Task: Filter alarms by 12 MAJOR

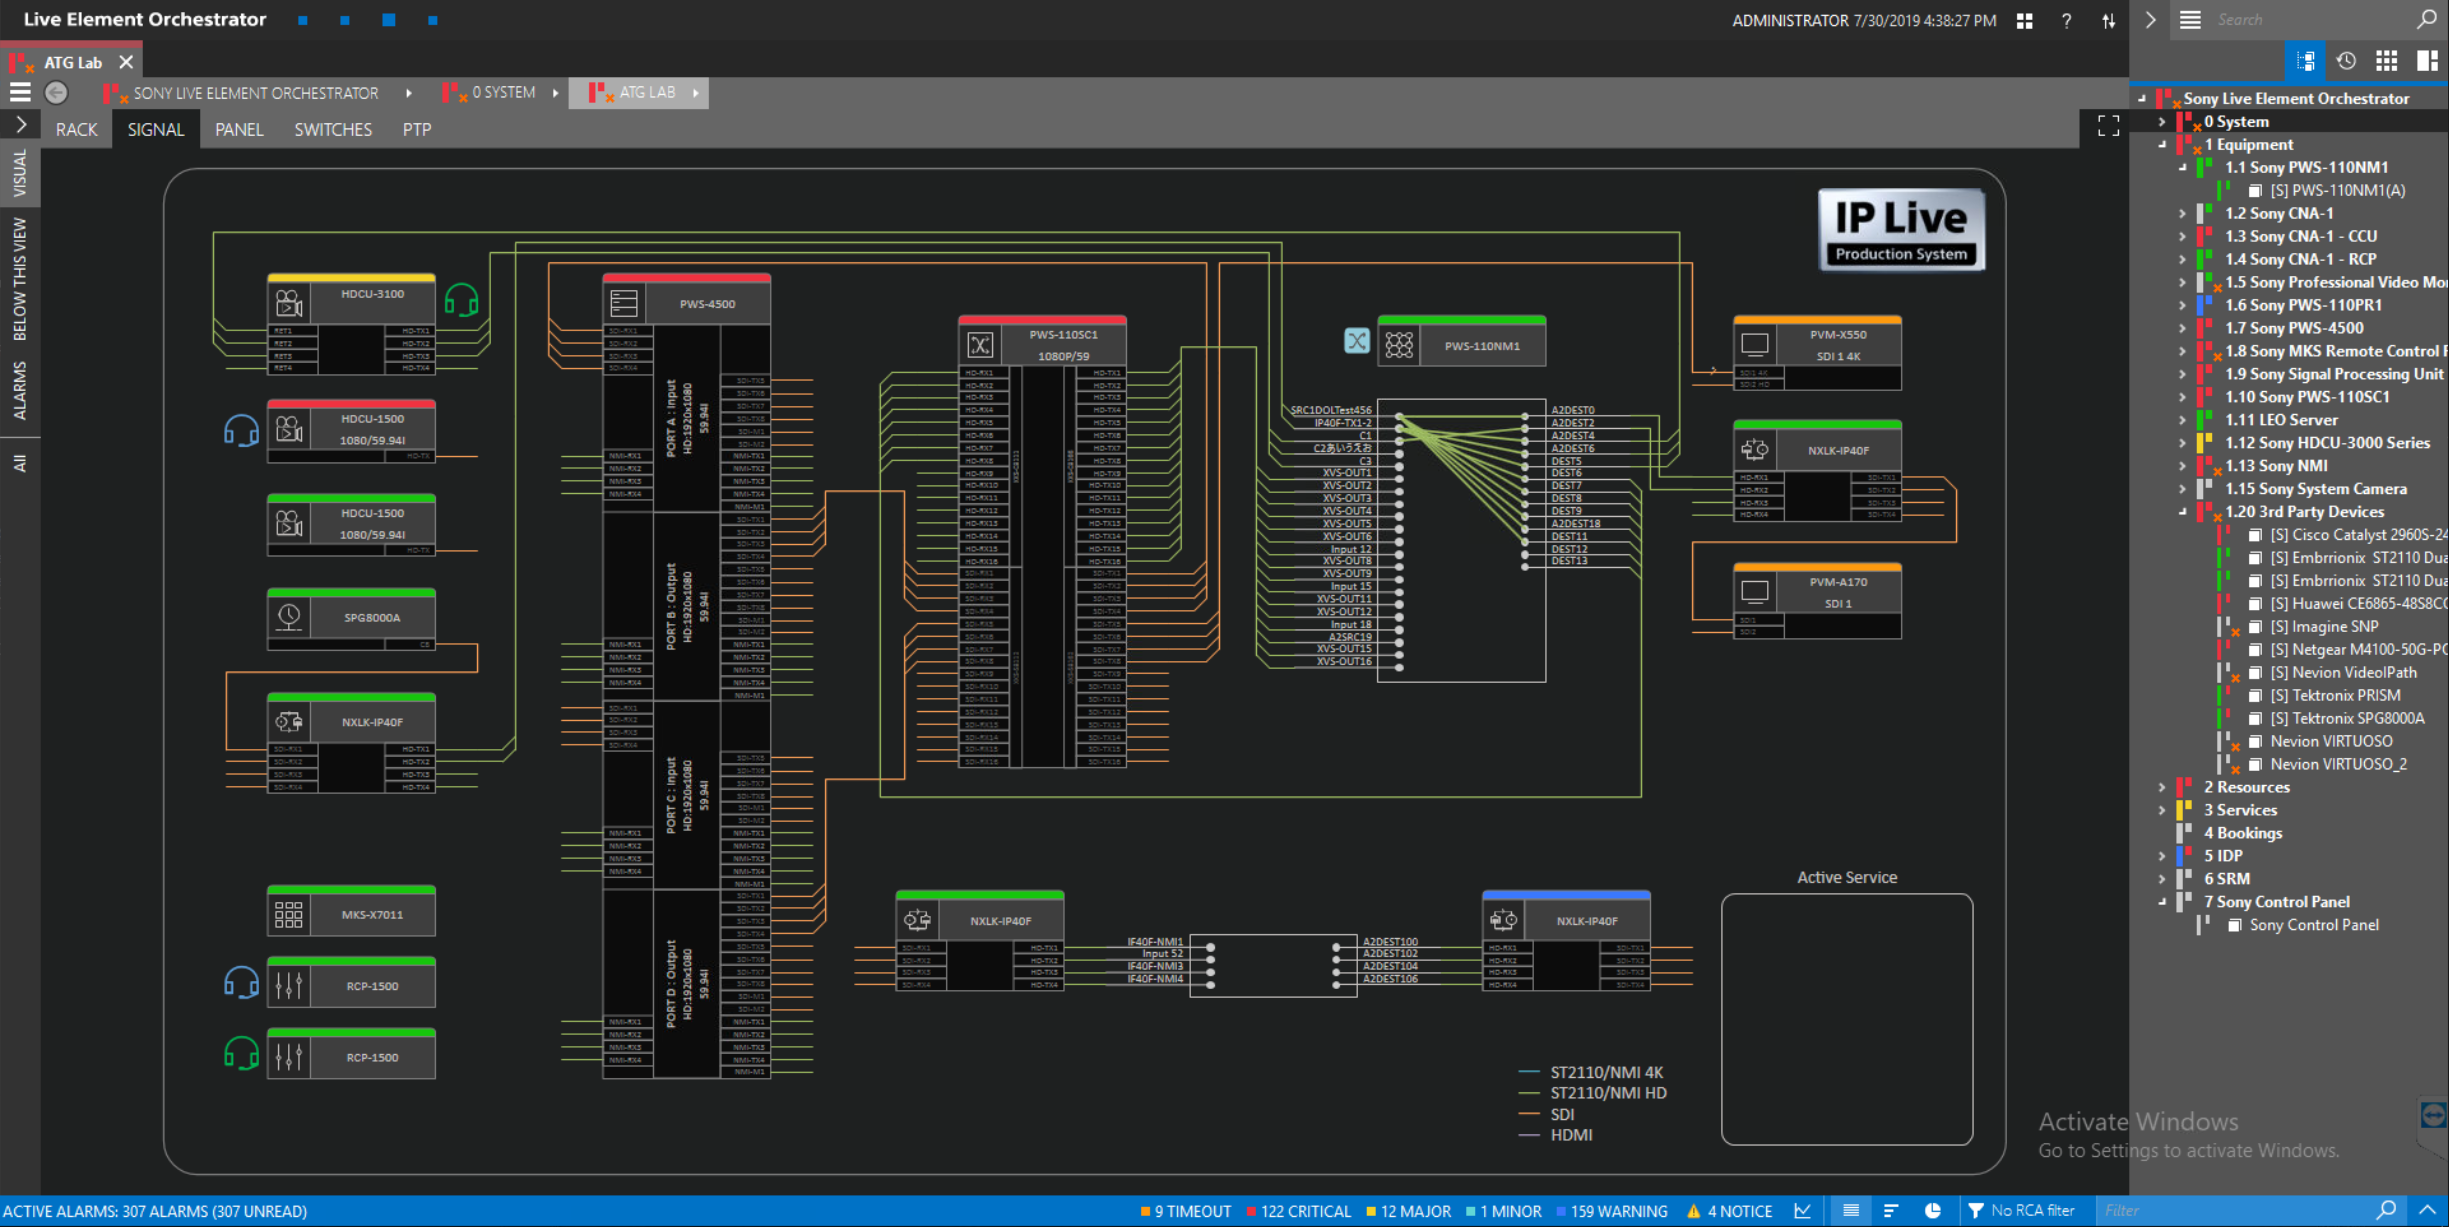Action: click(1408, 1211)
